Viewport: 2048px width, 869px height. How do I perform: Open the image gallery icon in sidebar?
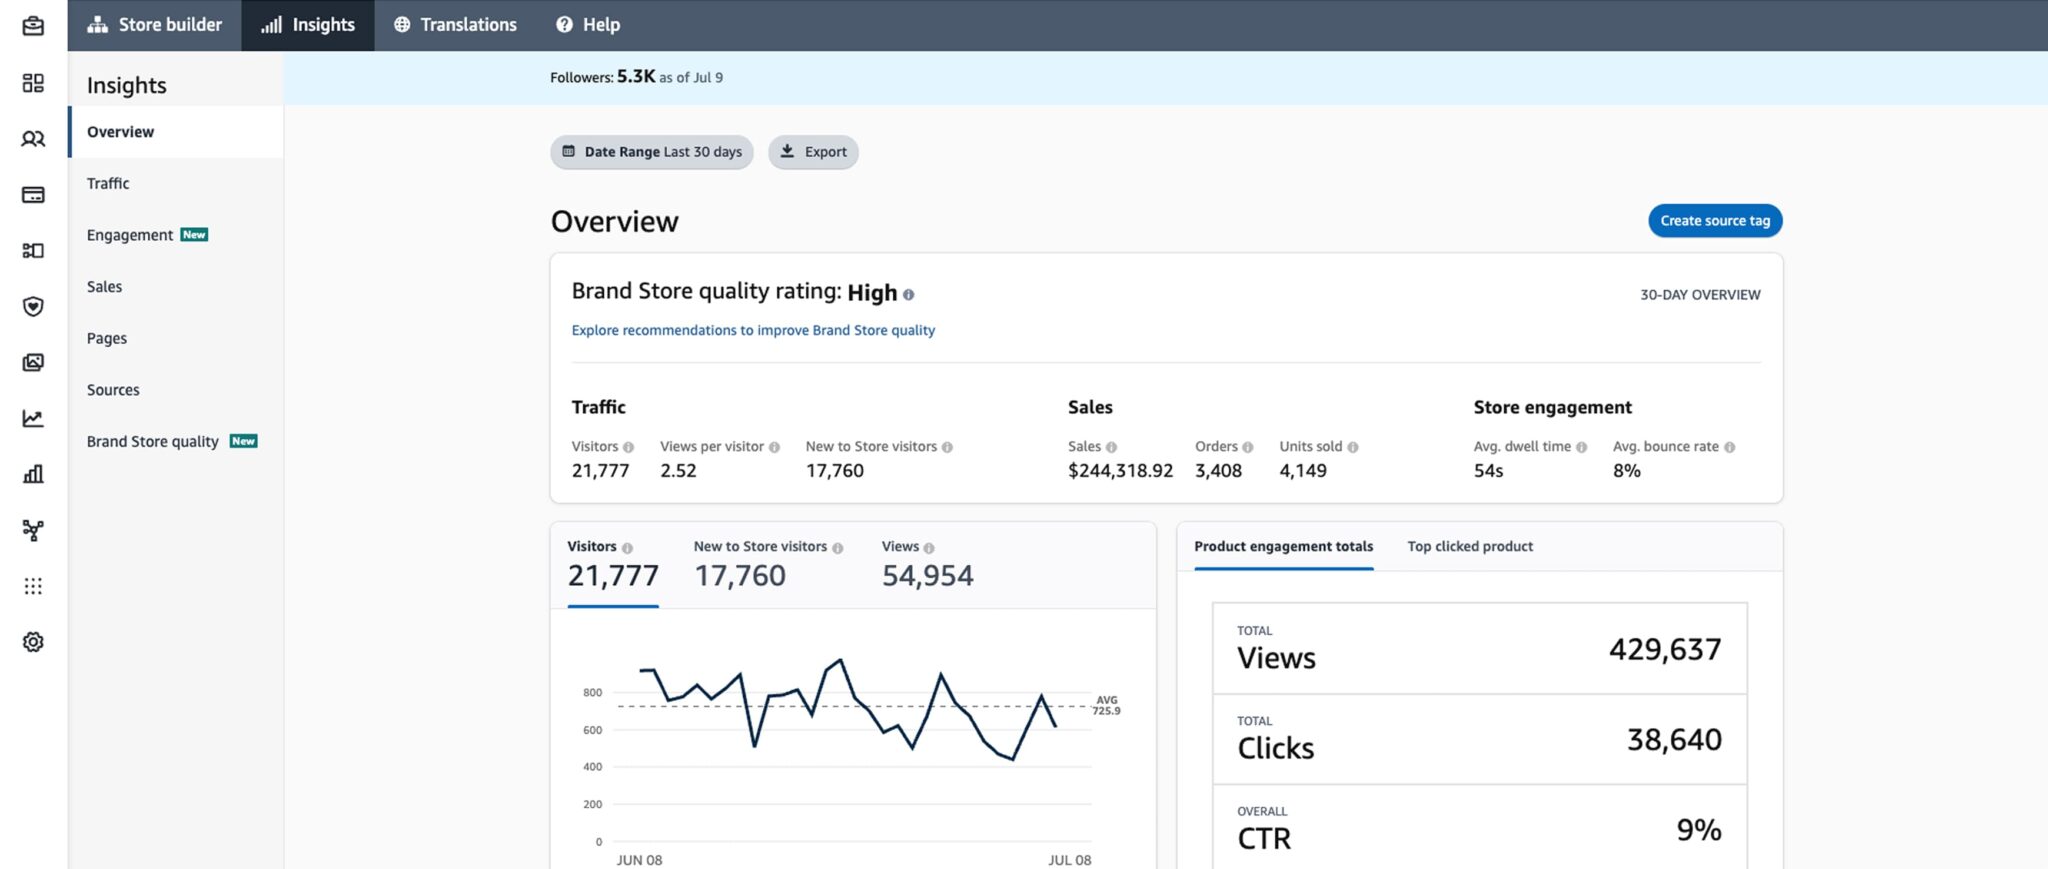[33, 362]
